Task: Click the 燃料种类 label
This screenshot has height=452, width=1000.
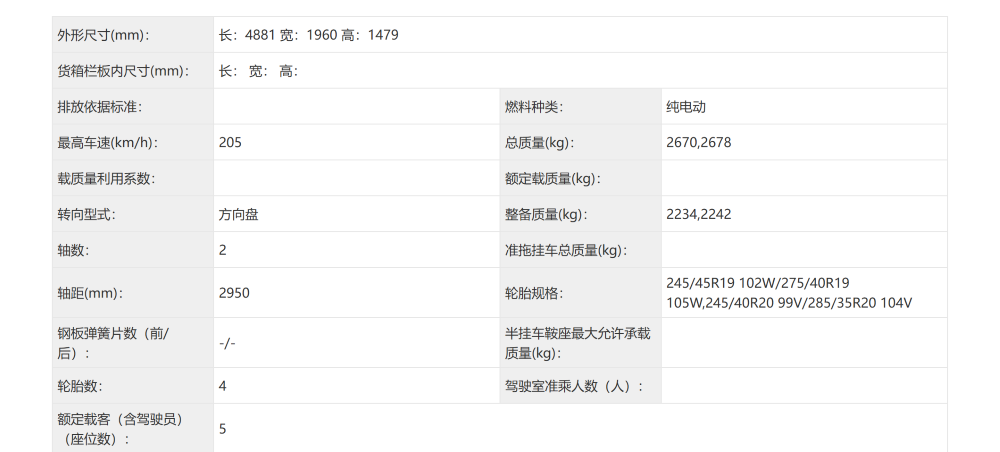Action: pos(535,107)
